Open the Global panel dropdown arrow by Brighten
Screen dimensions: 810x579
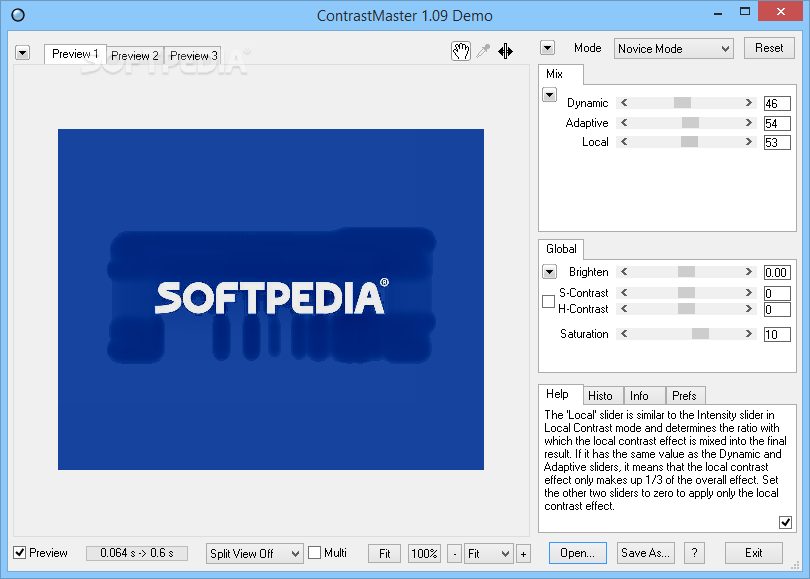click(550, 272)
